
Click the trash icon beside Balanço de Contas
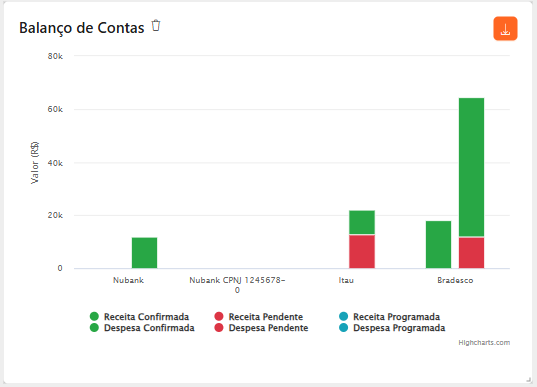pos(156,26)
